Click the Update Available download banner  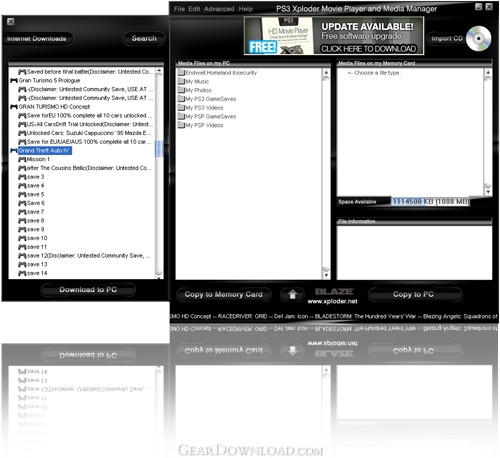[x=334, y=36]
